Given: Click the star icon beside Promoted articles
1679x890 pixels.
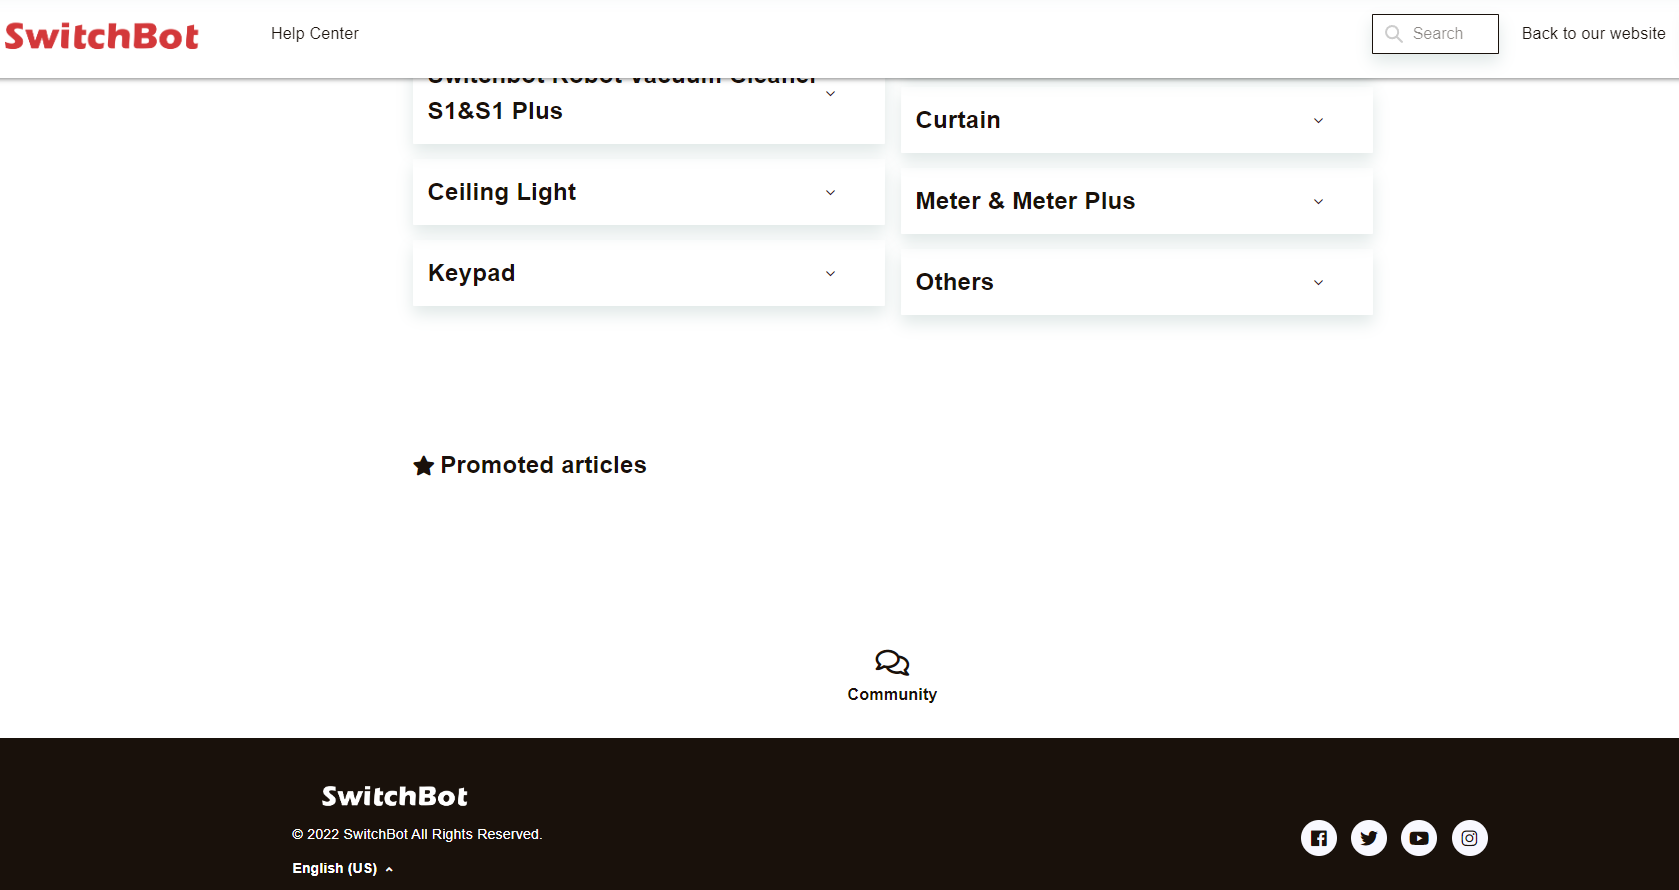Looking at the screenshot, I should click(x=423, y=466).
